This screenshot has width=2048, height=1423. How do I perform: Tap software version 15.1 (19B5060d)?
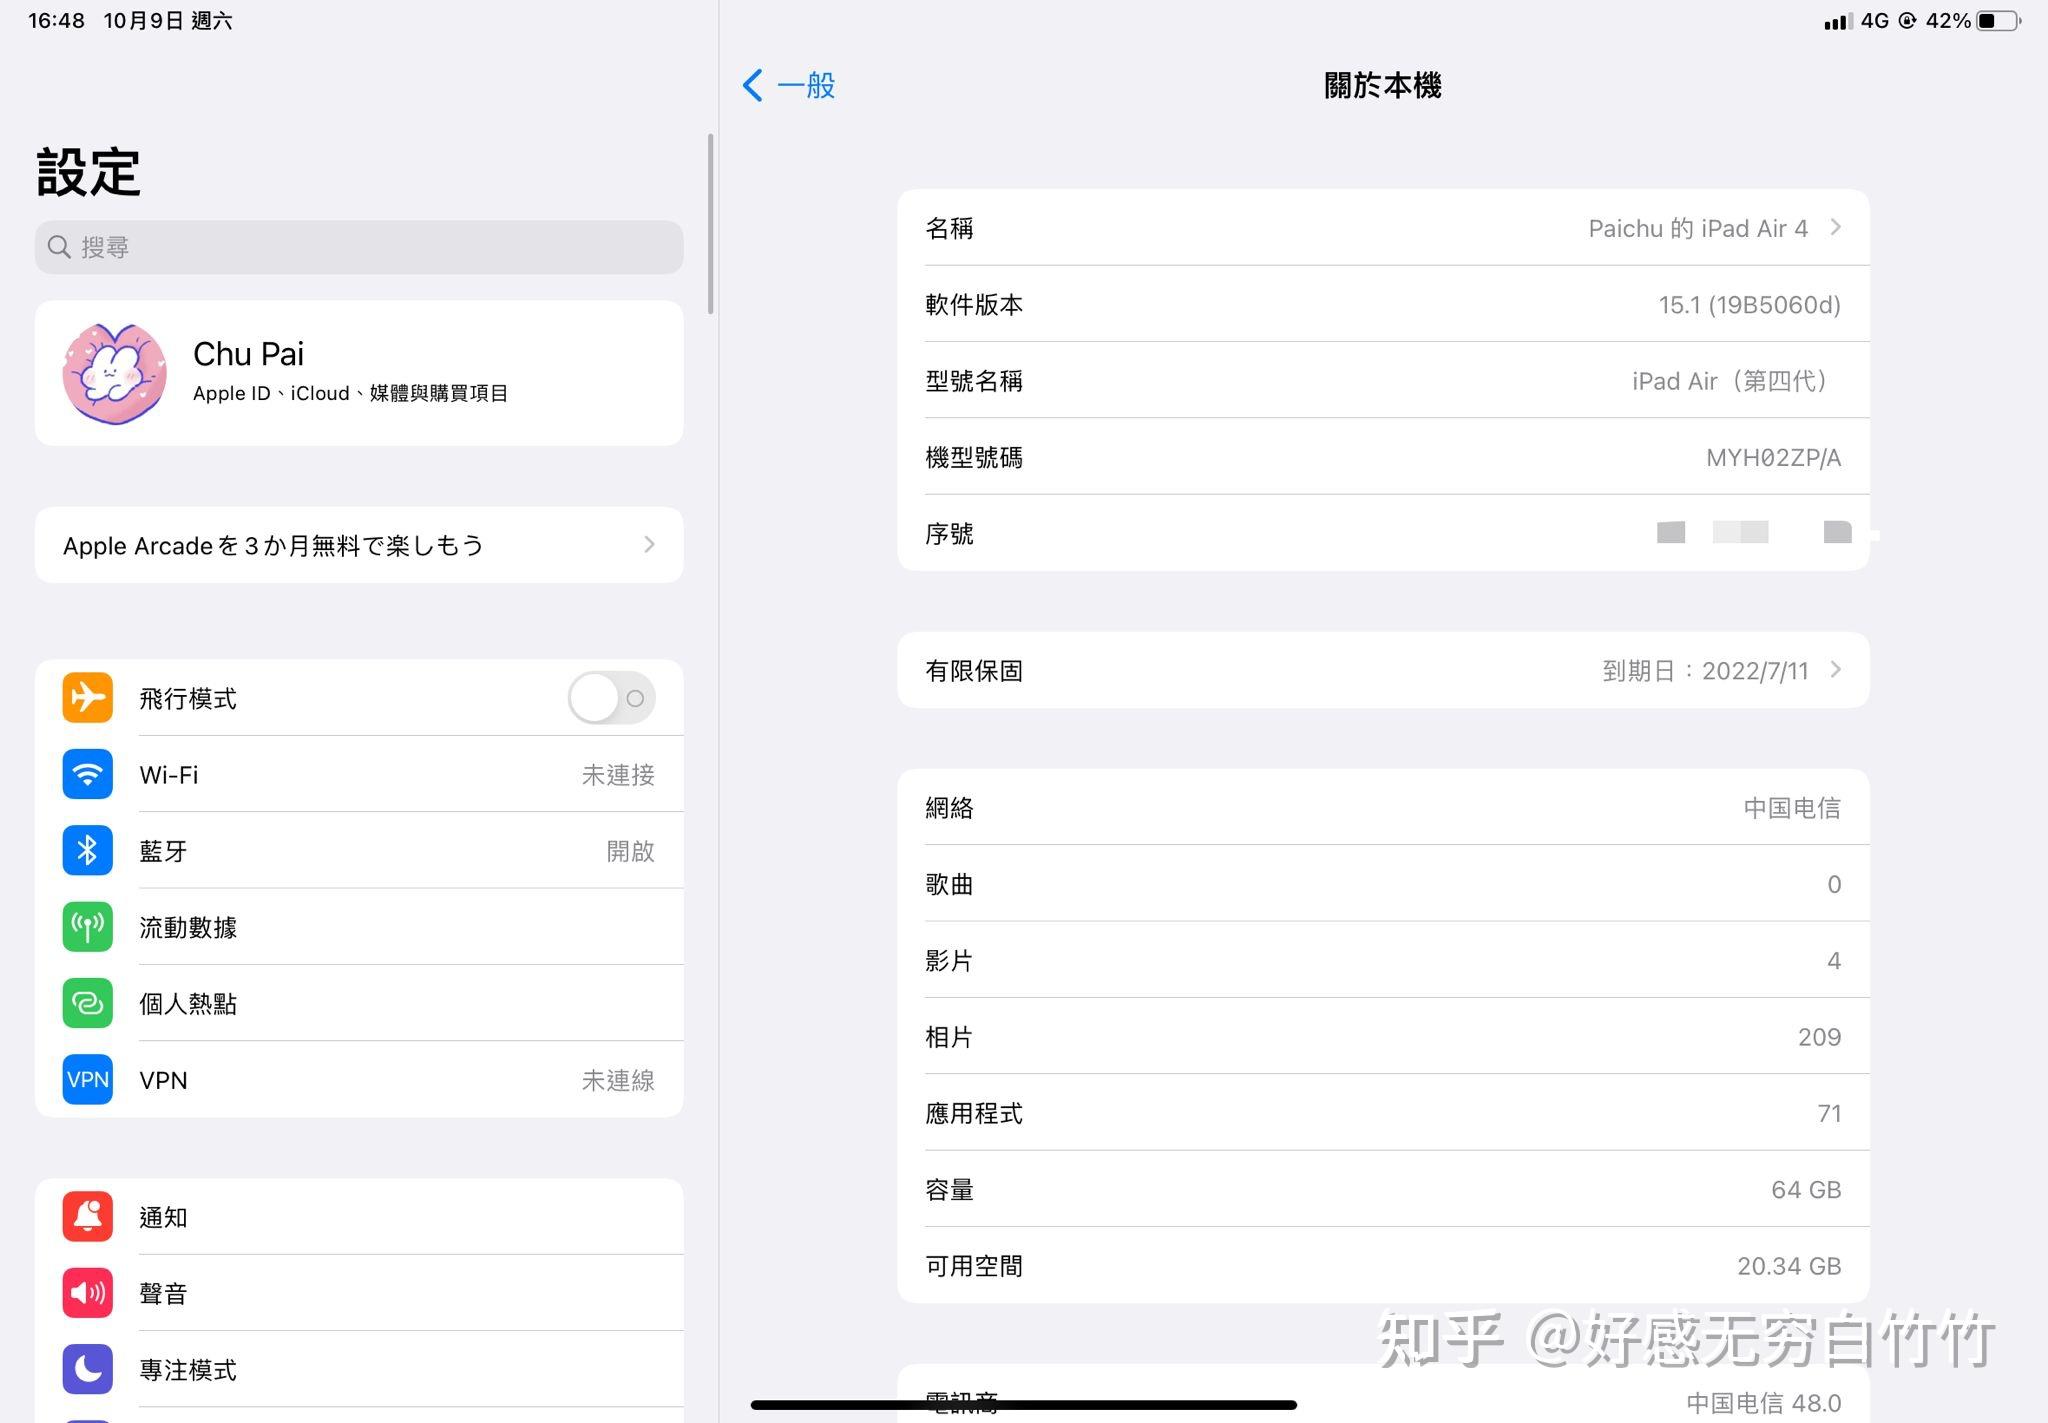coord(1749,304)
